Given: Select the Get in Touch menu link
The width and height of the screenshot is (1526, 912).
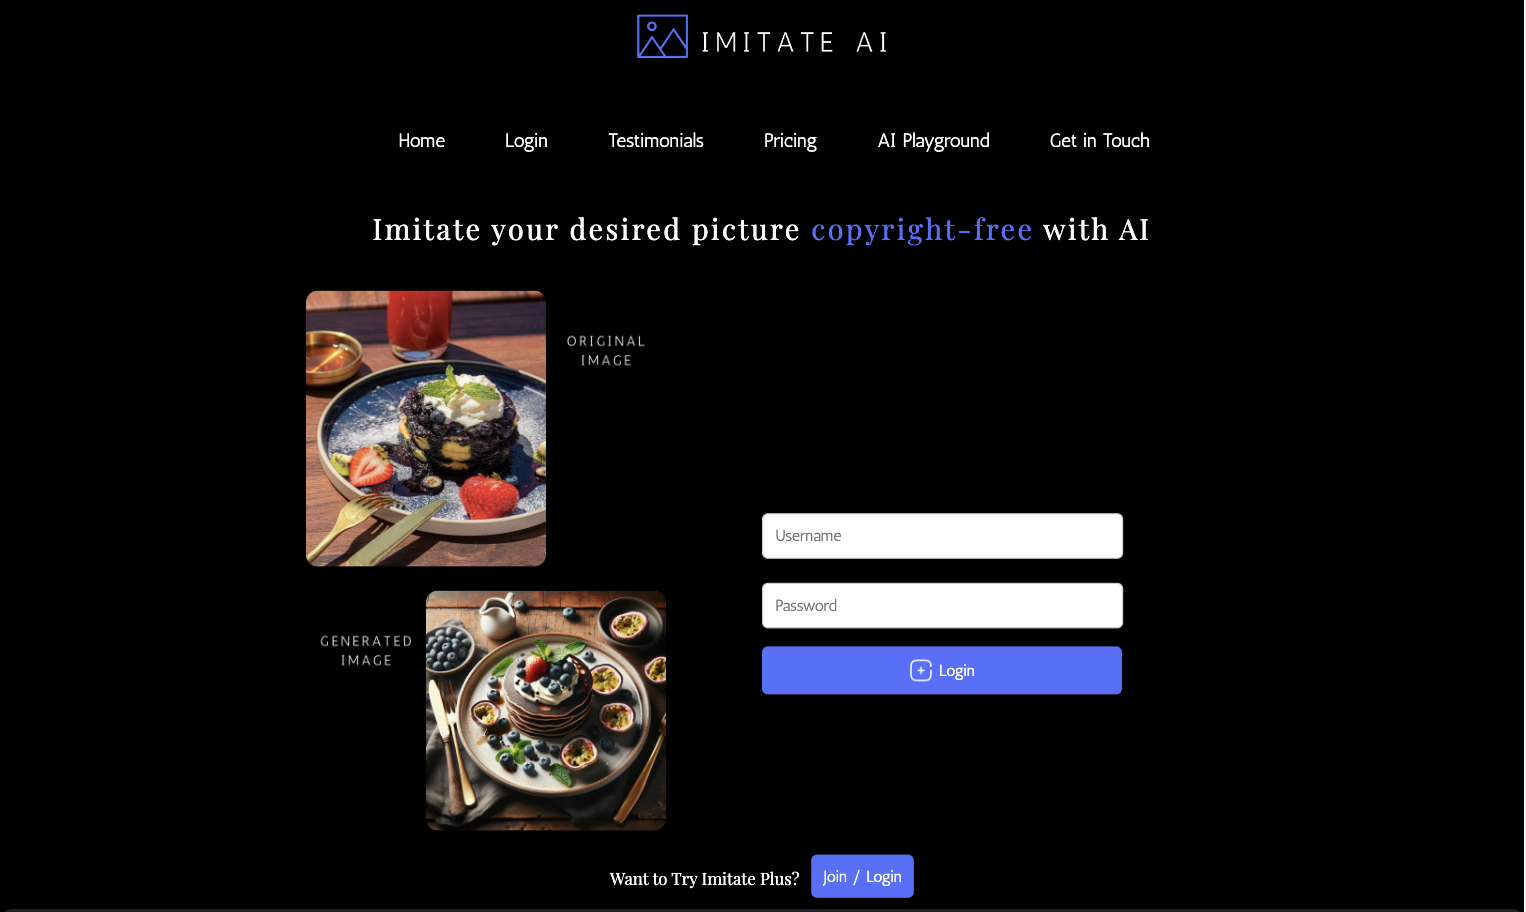Looking at the screenshot, I should coord(1100,141).
